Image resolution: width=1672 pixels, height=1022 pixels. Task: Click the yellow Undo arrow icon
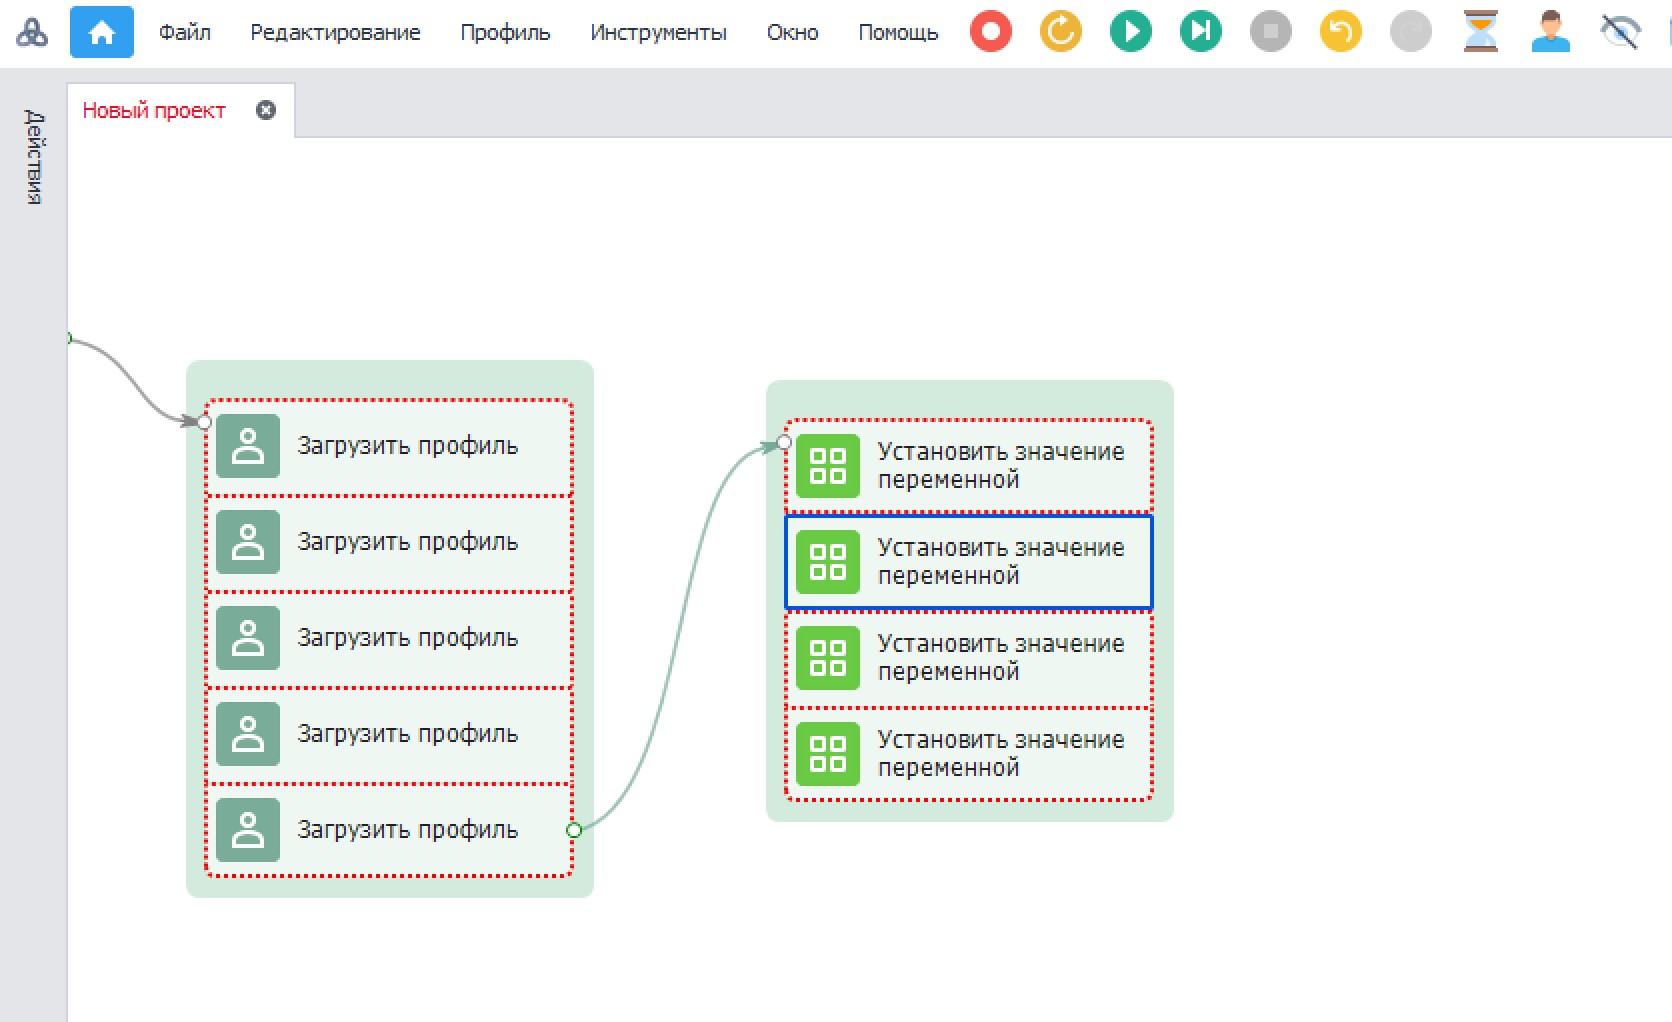click(1340, 32)
